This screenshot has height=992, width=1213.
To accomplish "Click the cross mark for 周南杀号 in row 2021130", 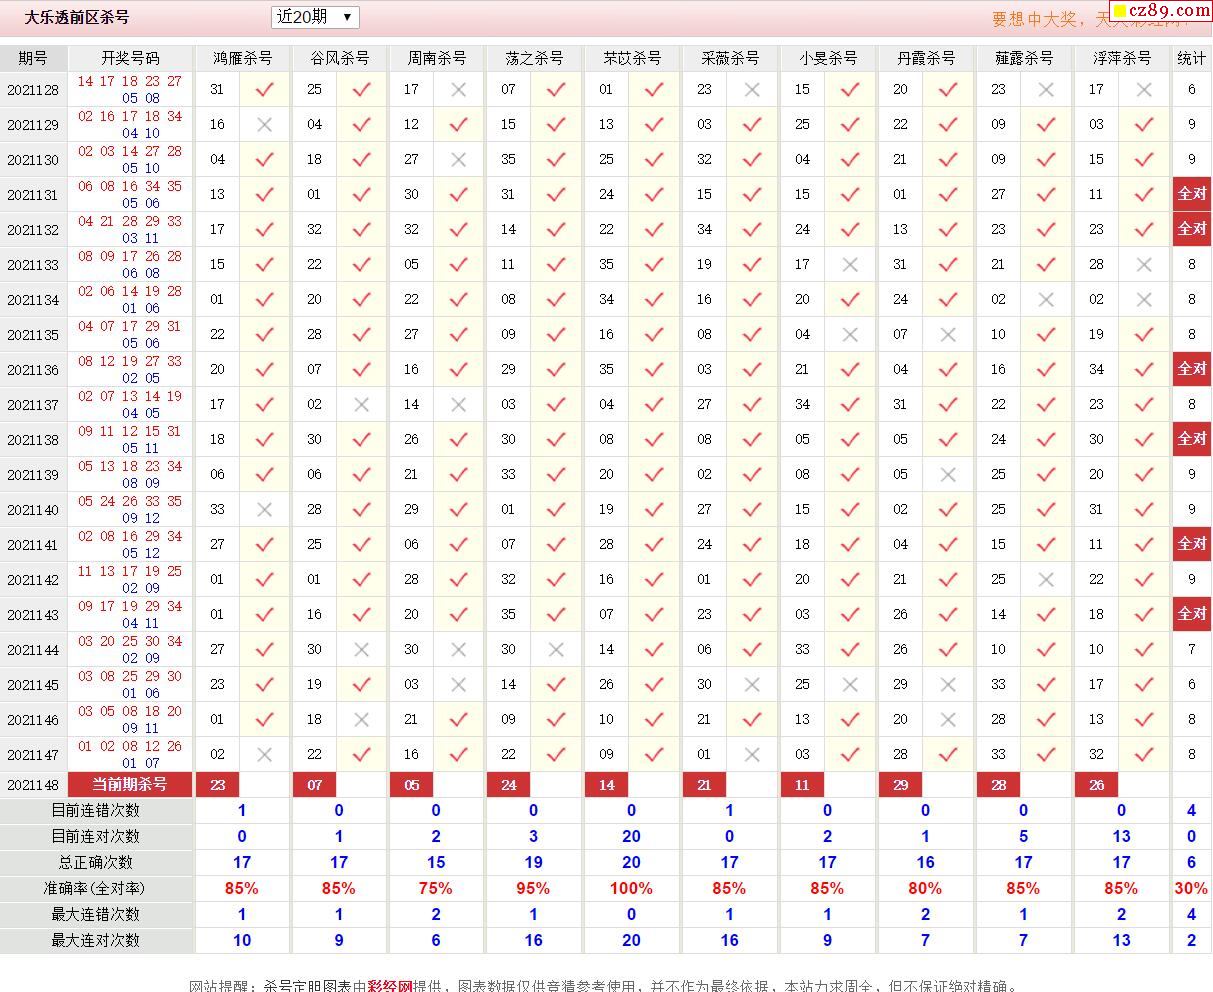I will click(458, 160).
